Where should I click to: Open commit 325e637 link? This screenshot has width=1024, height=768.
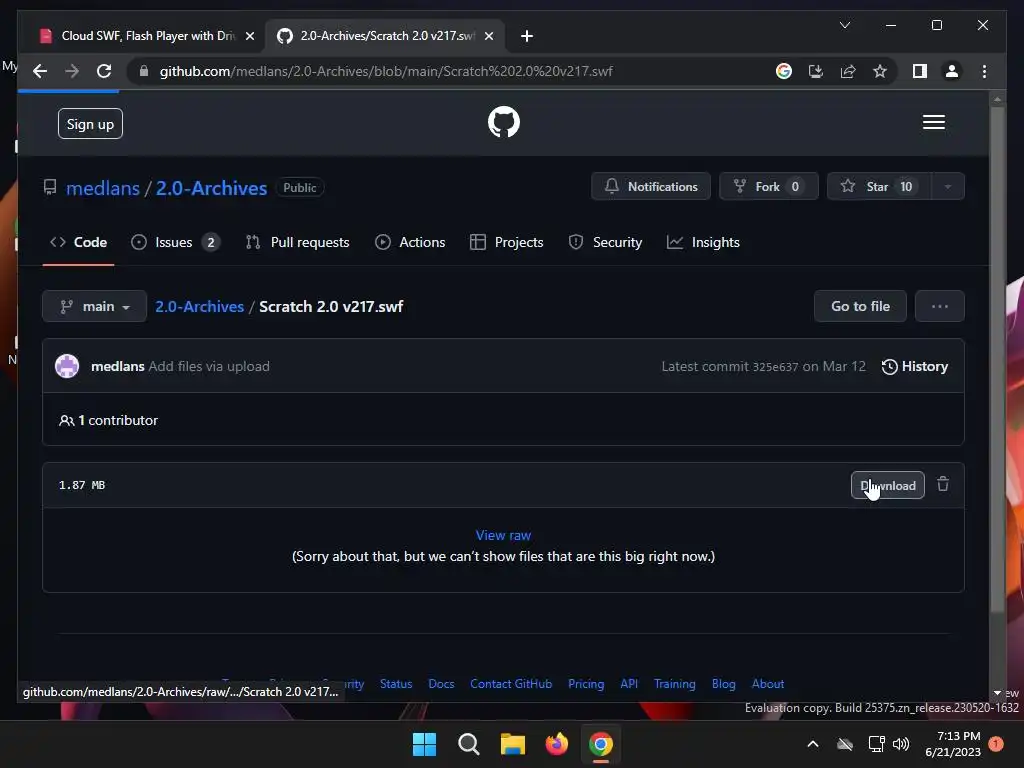pos(775,367)
